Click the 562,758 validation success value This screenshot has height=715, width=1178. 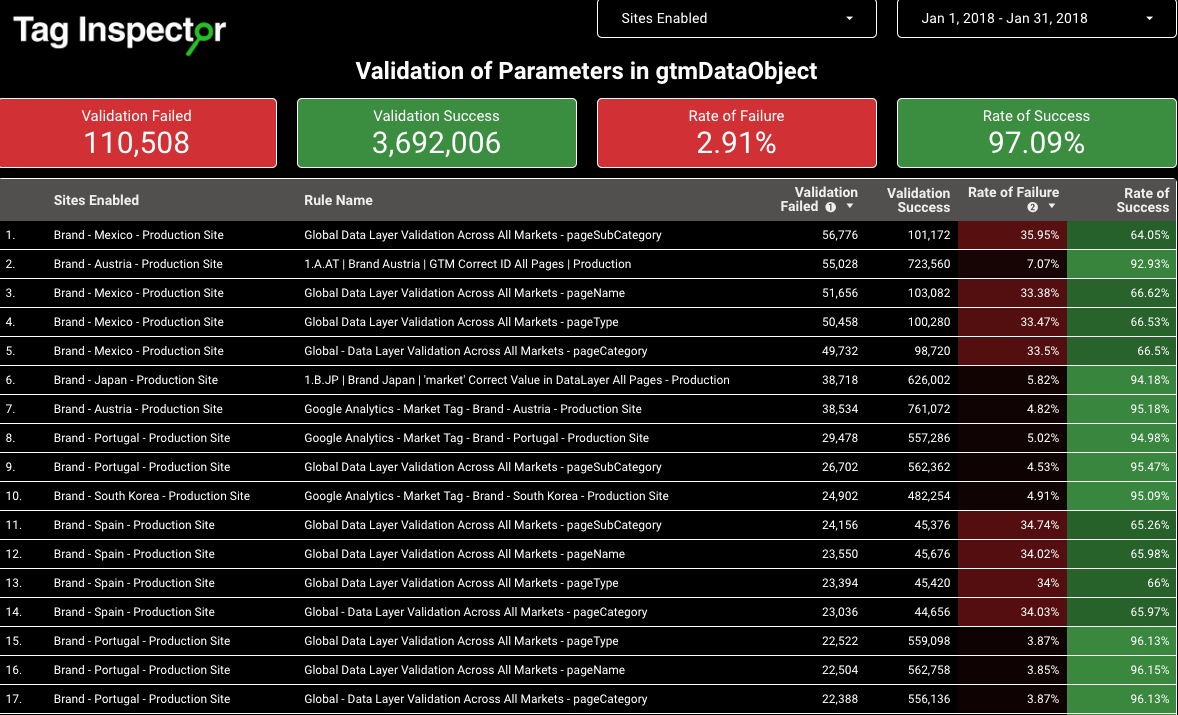928,669
